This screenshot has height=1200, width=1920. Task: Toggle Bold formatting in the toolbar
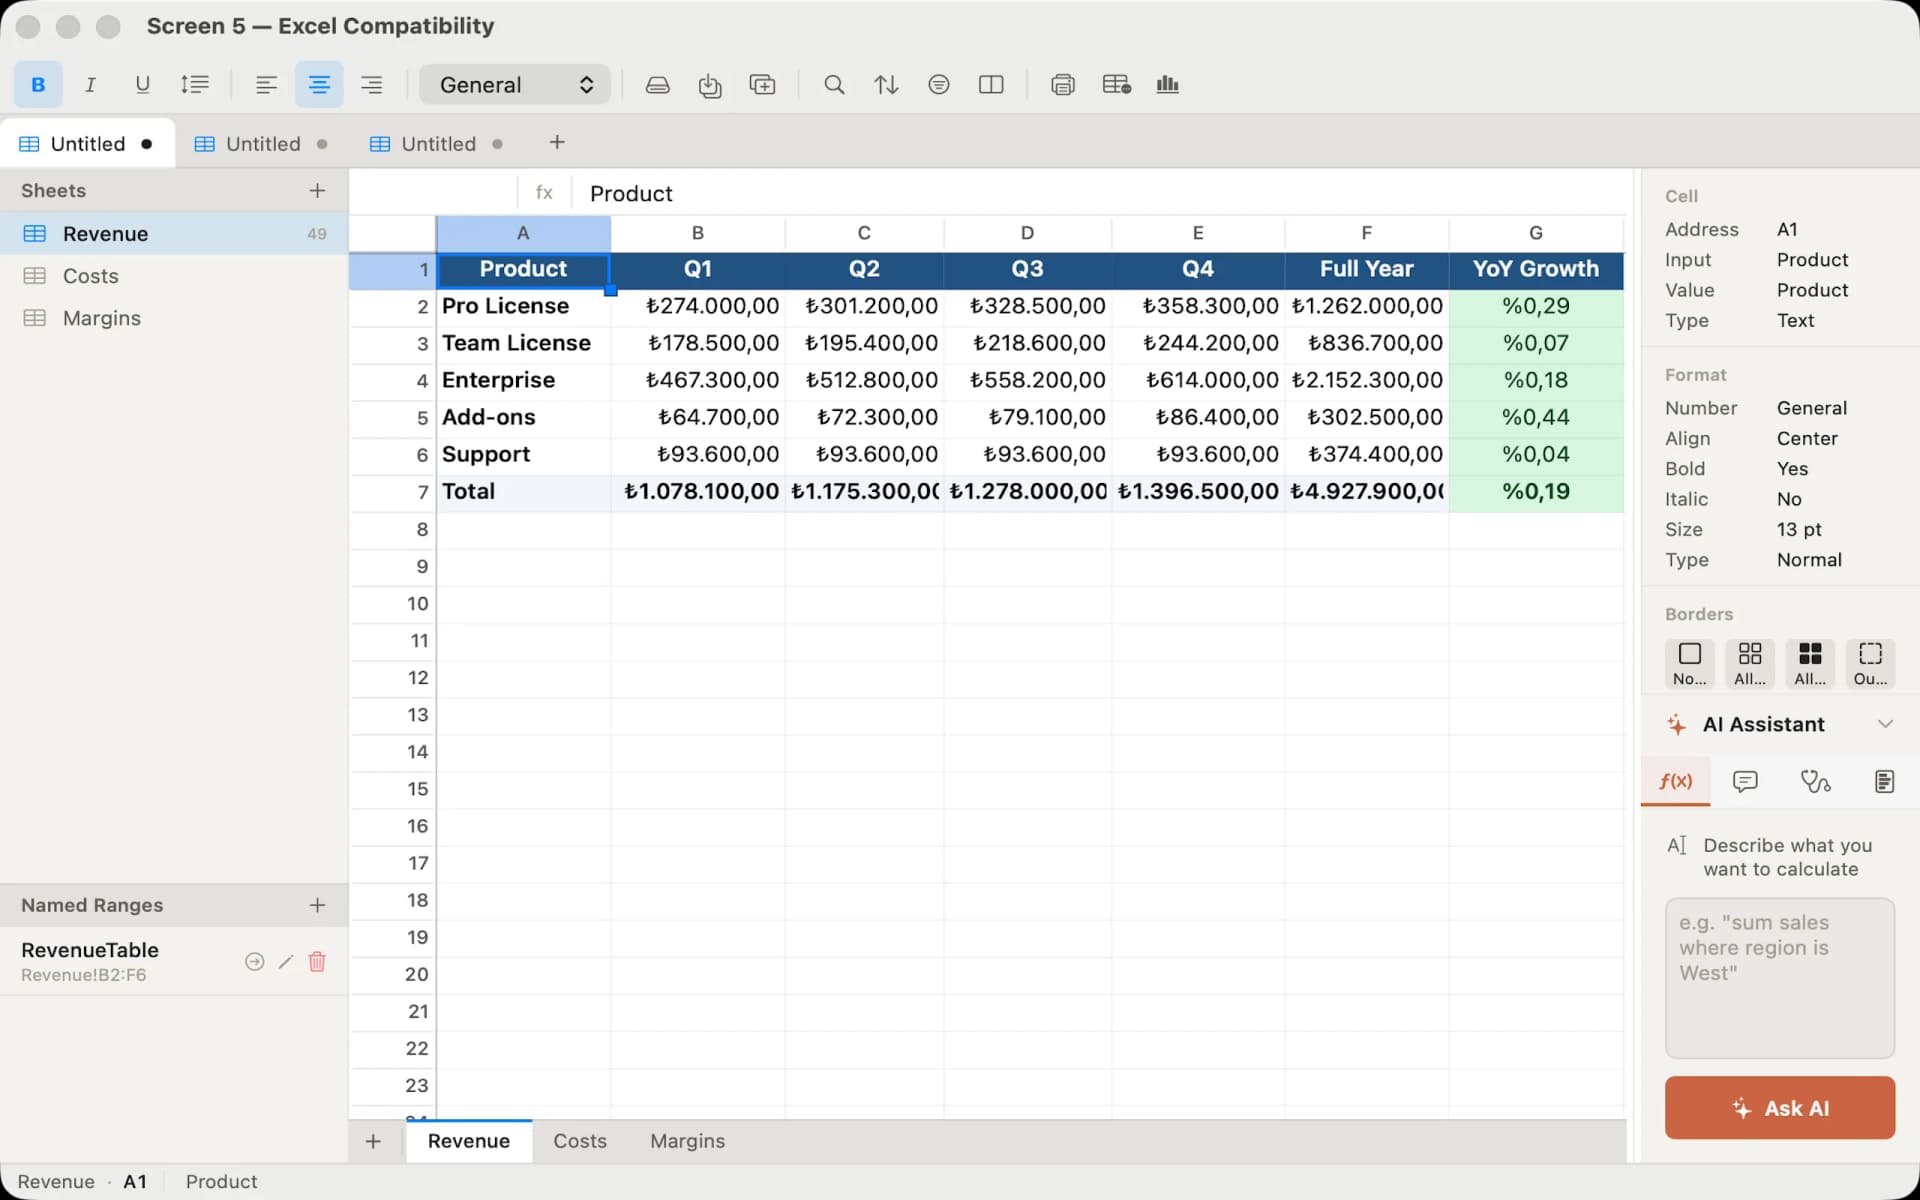click(38, 85)
